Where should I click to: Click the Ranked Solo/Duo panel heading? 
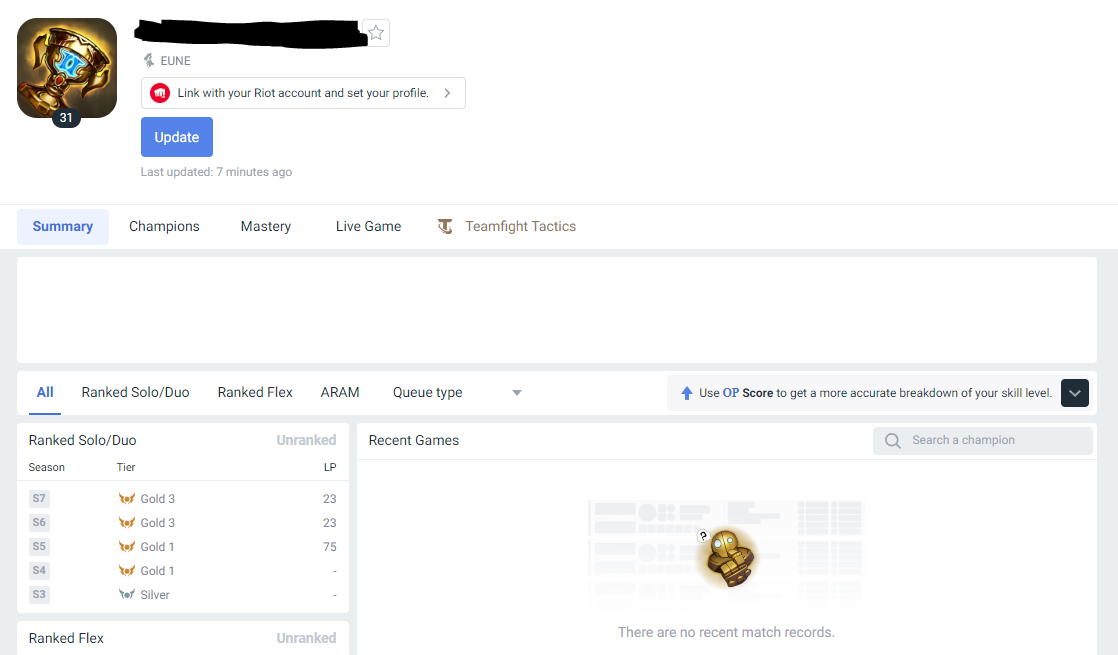point(83,440)
